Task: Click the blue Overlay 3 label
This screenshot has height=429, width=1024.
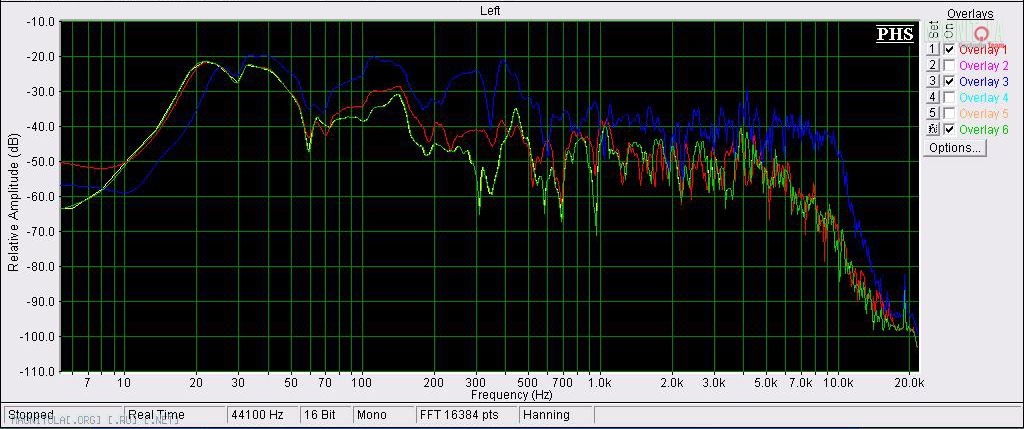Action: tap(983, 82)
